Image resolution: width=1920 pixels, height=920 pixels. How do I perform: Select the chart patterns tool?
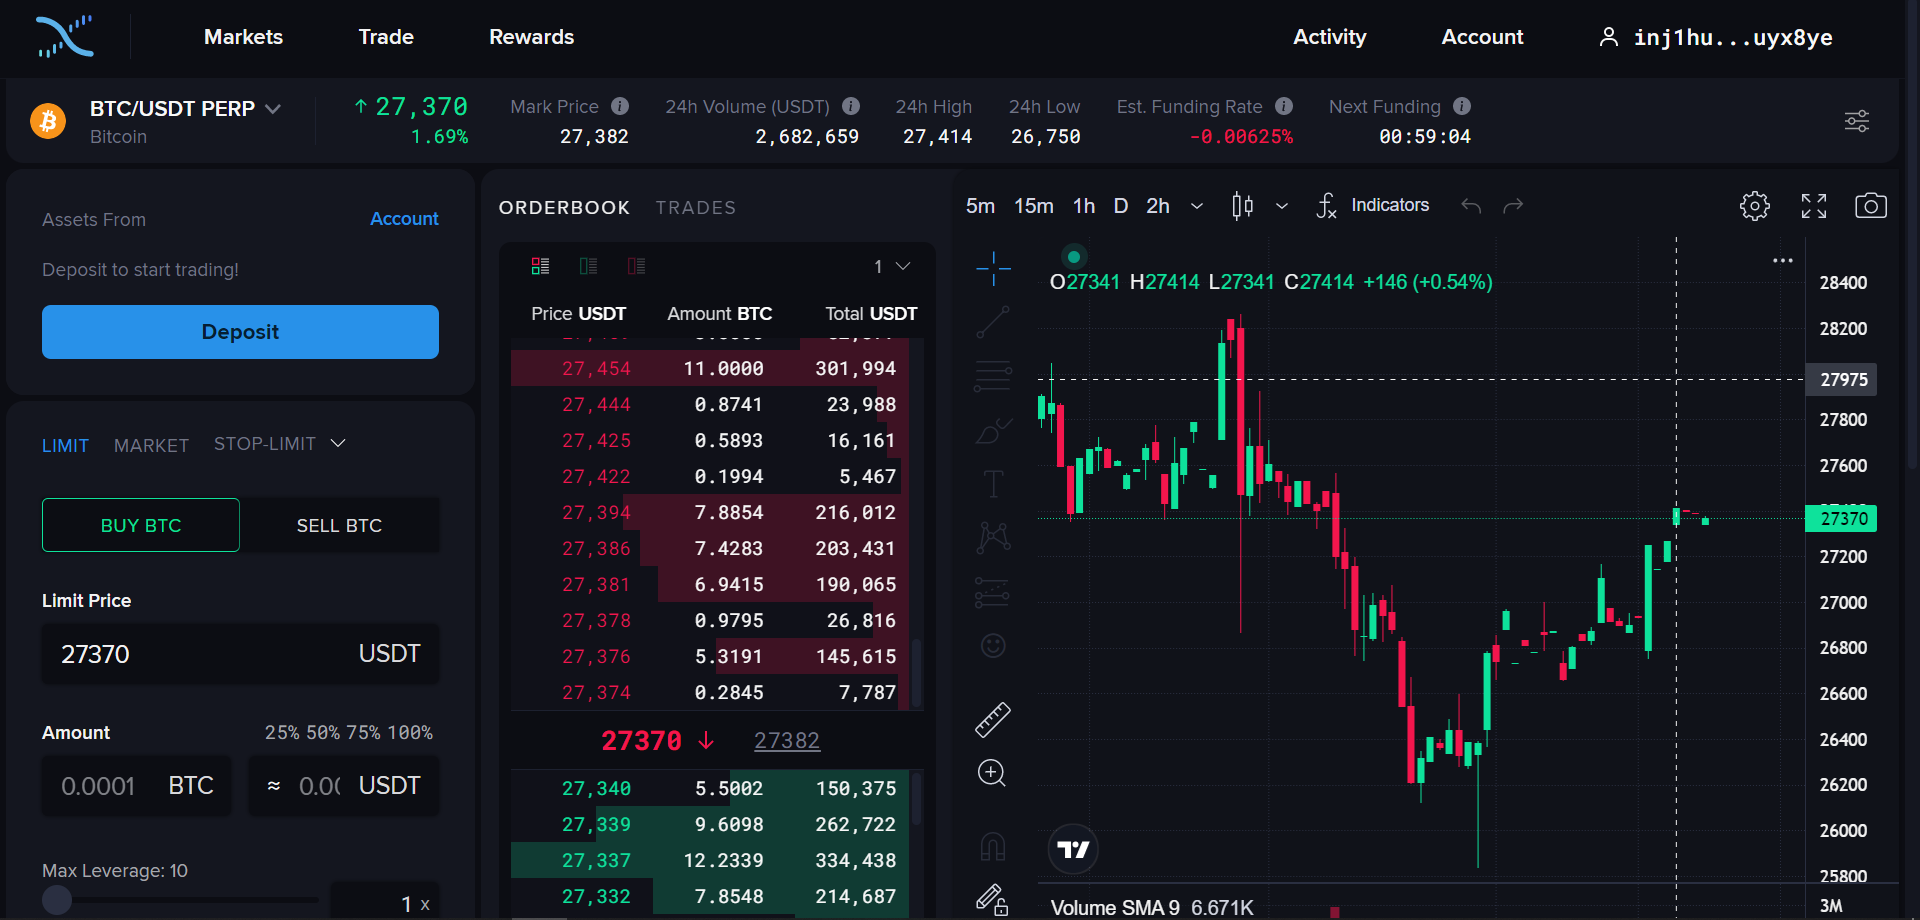point(993,538)
